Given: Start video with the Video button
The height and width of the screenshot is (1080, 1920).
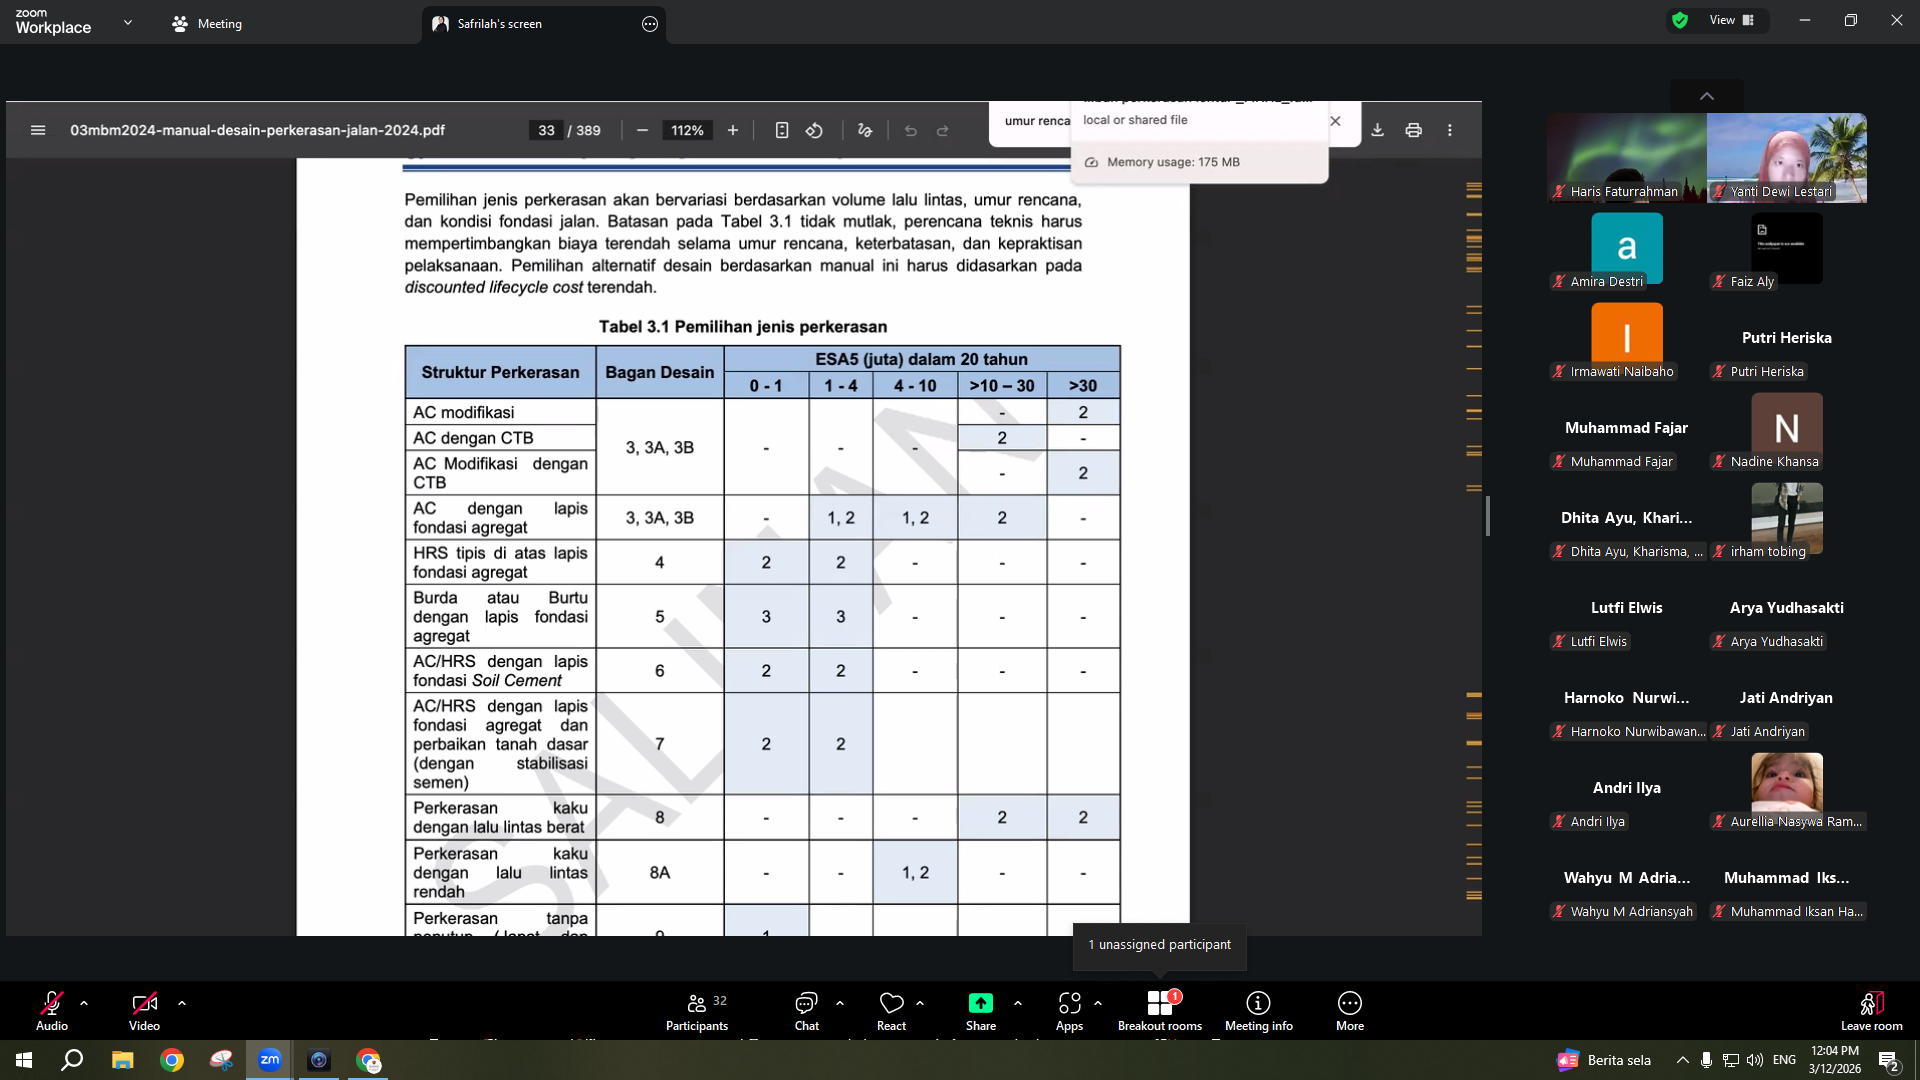Looking at the screenshot, I should pyautogui.click(x=144, y=1010).
